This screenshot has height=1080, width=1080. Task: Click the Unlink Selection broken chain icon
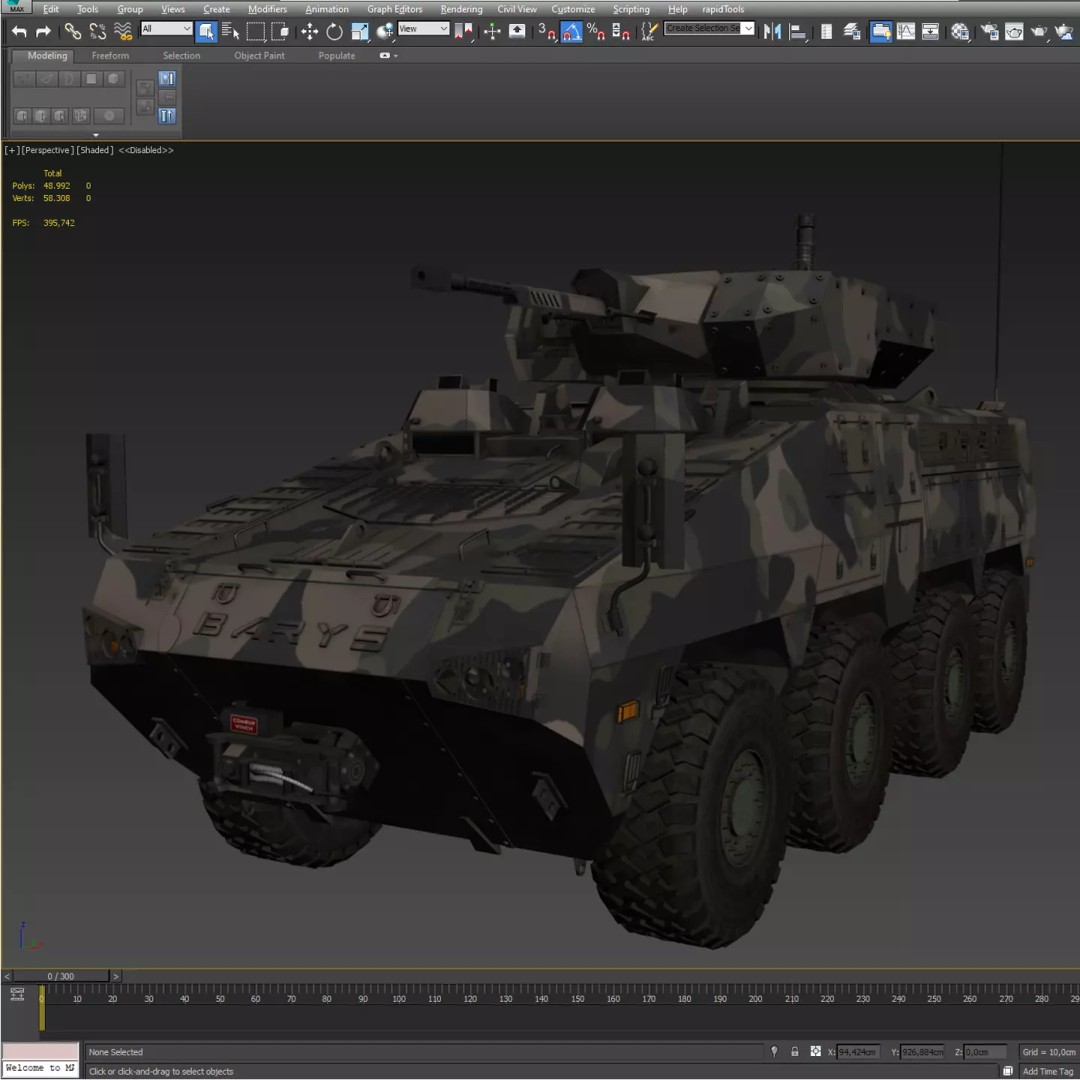click(98, 32)
